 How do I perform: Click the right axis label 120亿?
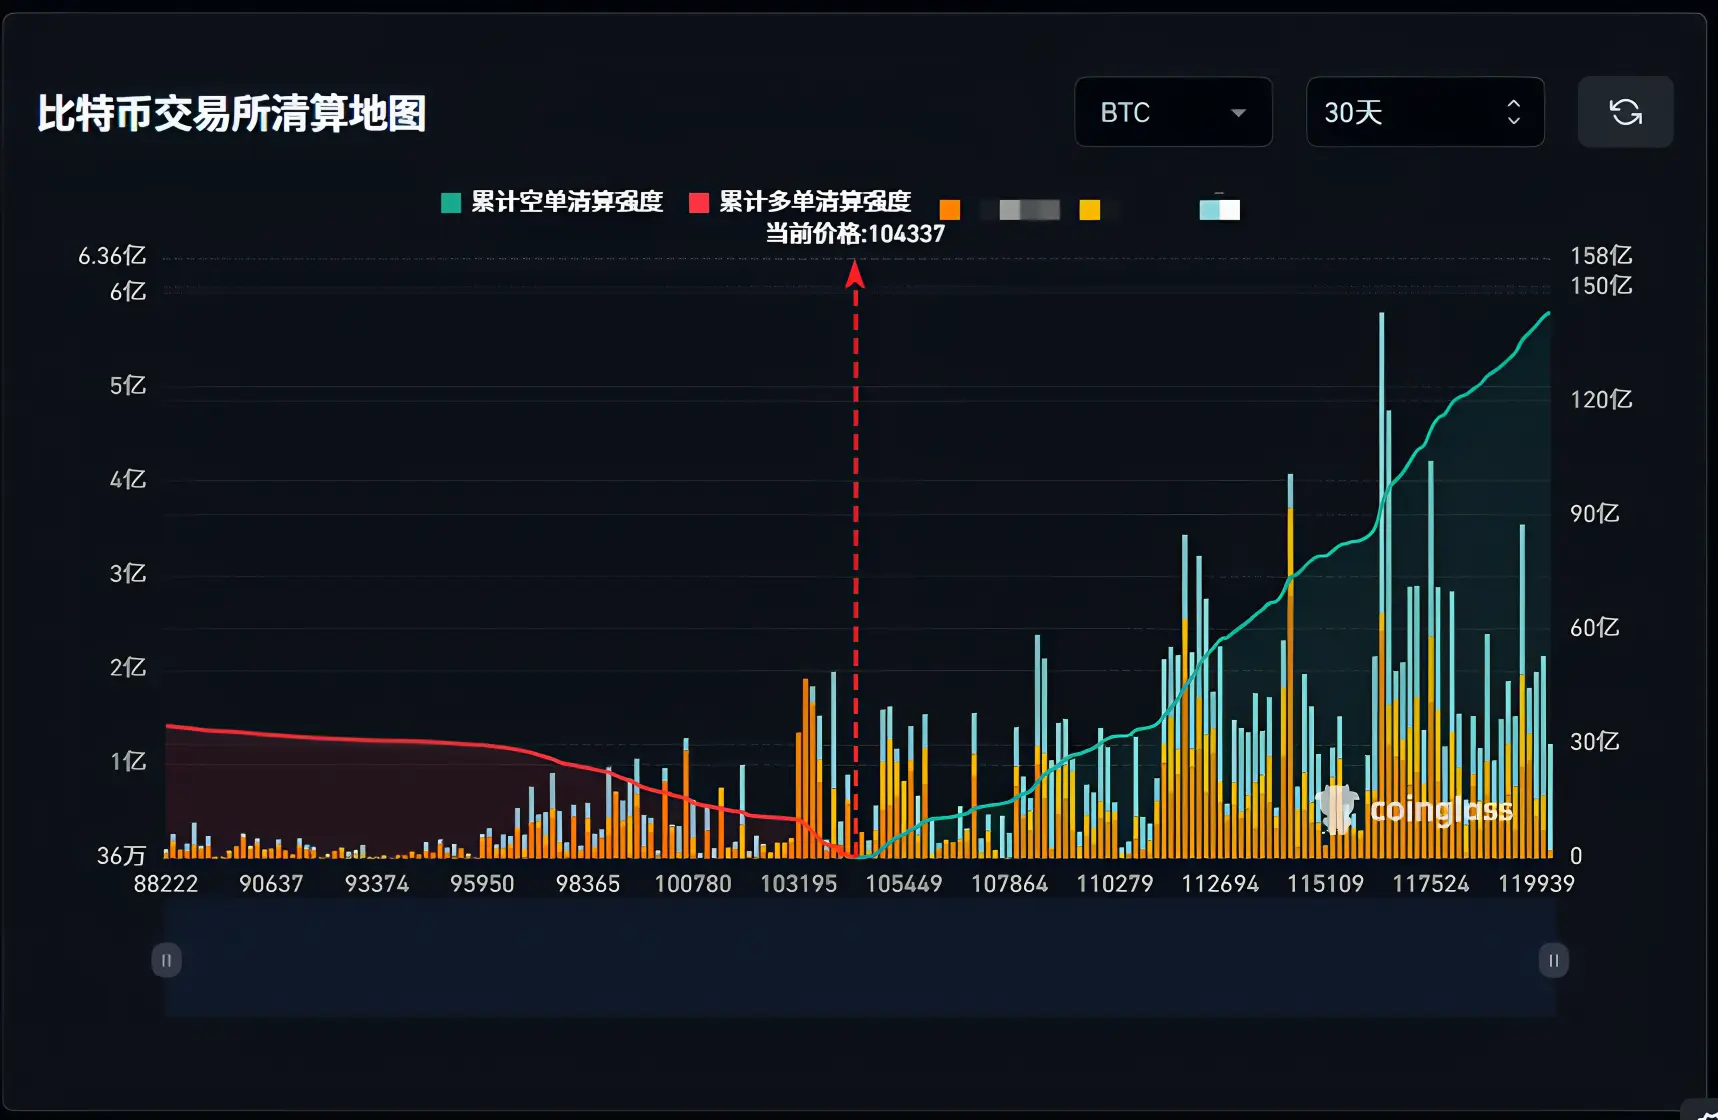click(x=1601, y=400)
